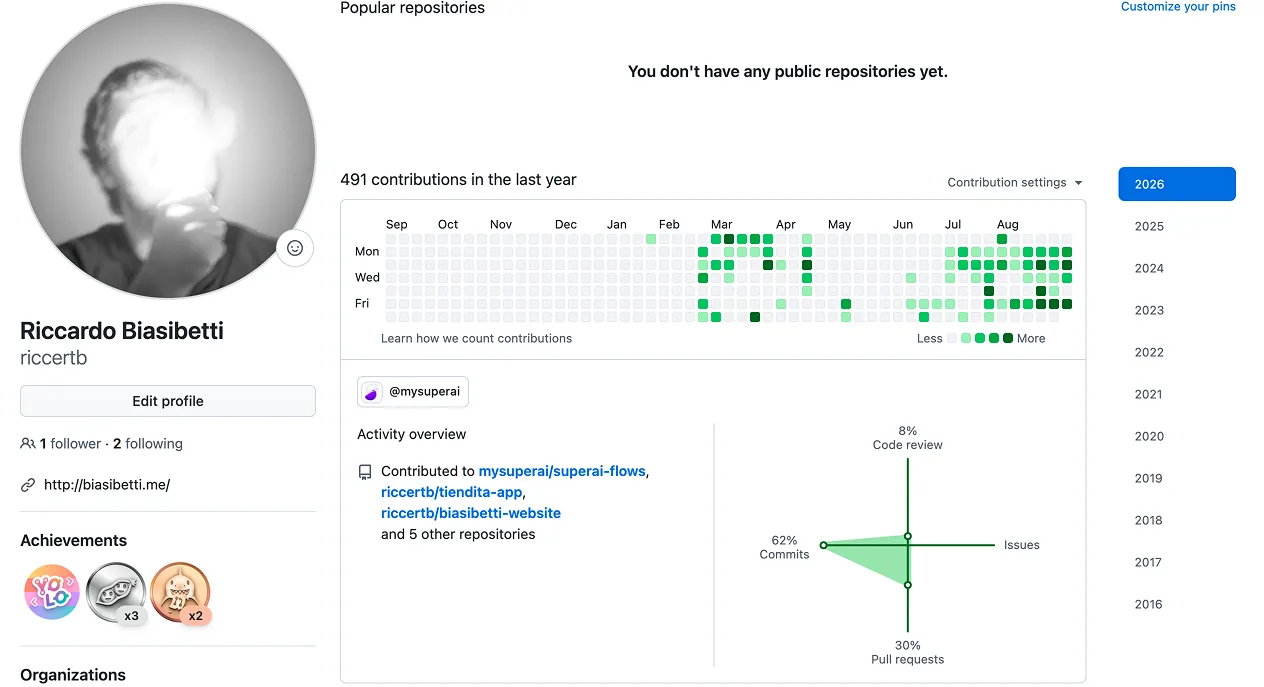Click the profile avatar photo
The image size is (1264, 687).
[168, 150]
